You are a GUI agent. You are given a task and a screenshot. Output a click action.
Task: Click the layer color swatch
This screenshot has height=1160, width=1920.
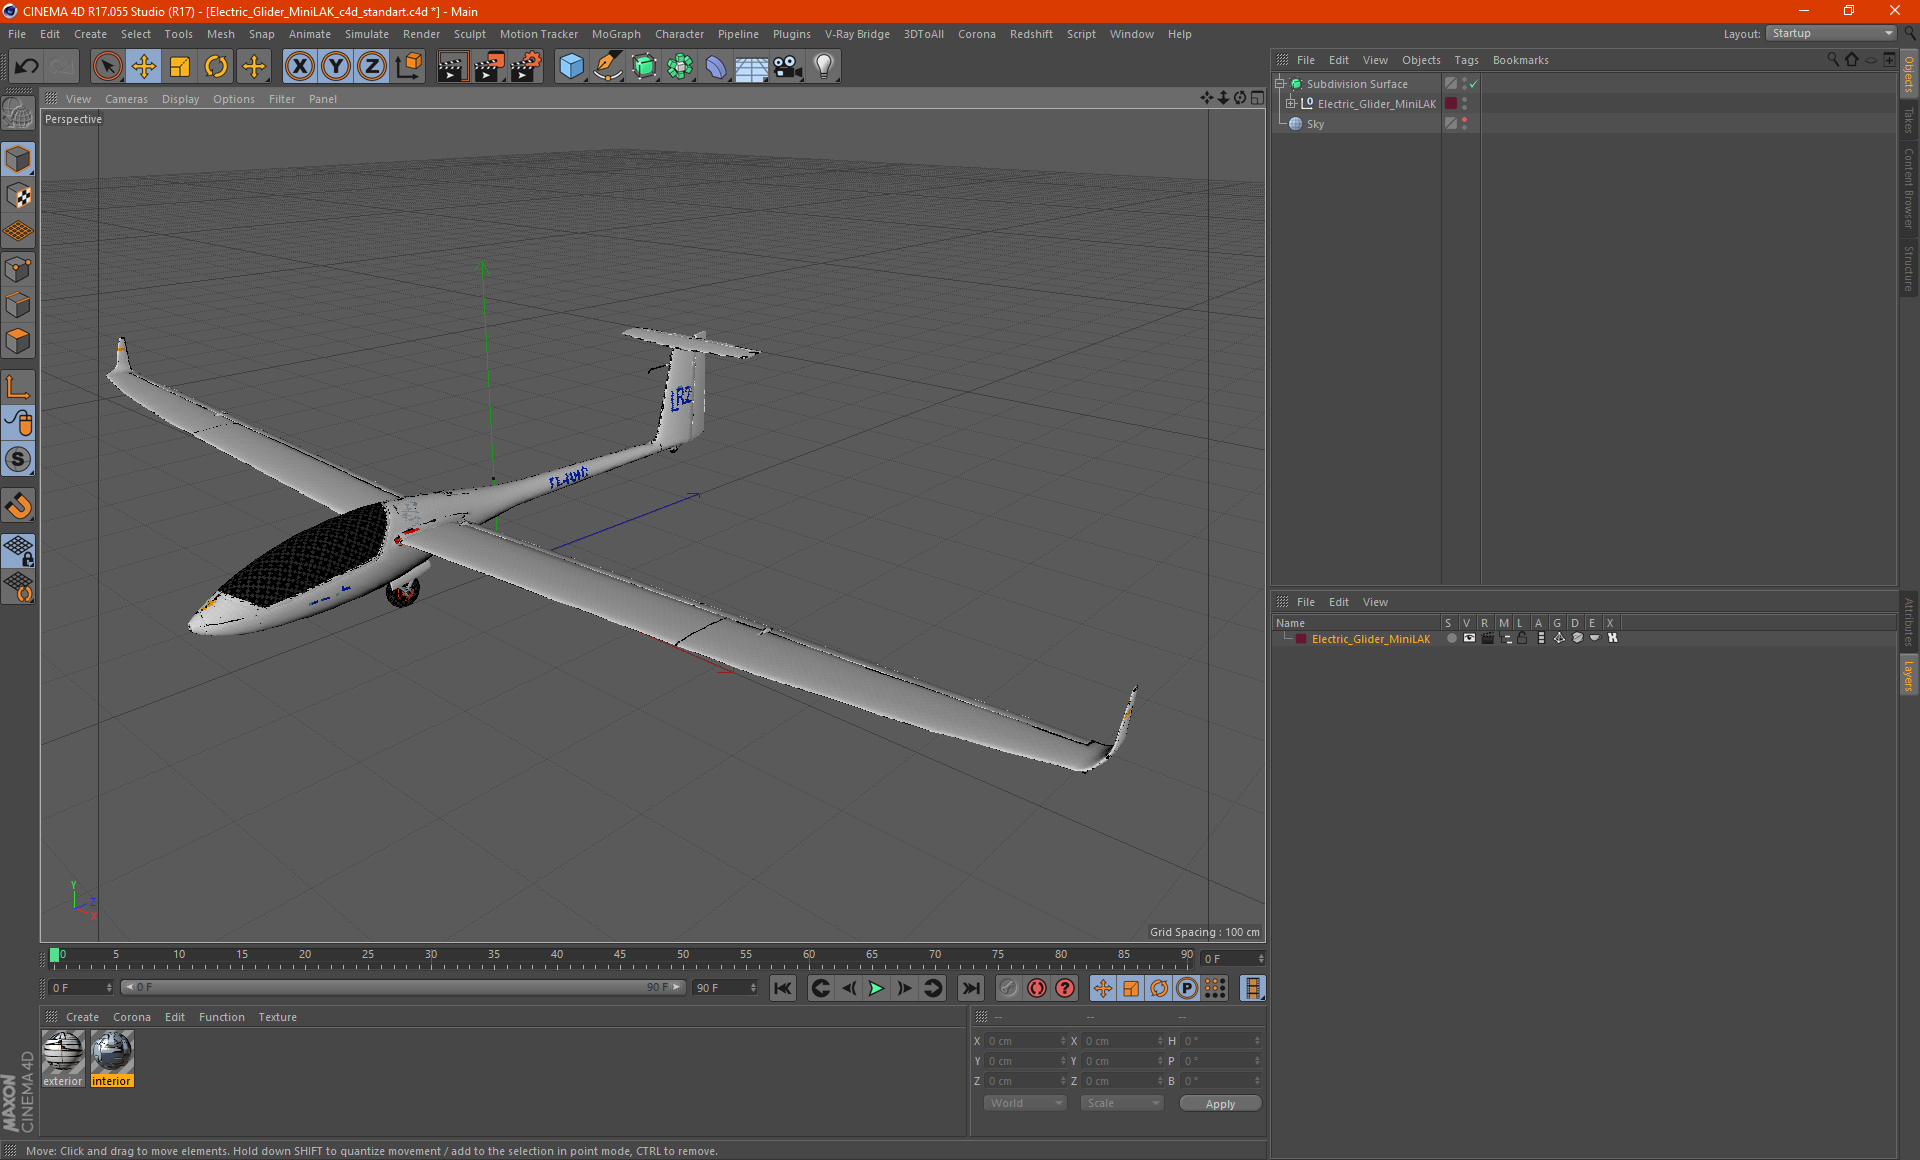click(1300, 638)
